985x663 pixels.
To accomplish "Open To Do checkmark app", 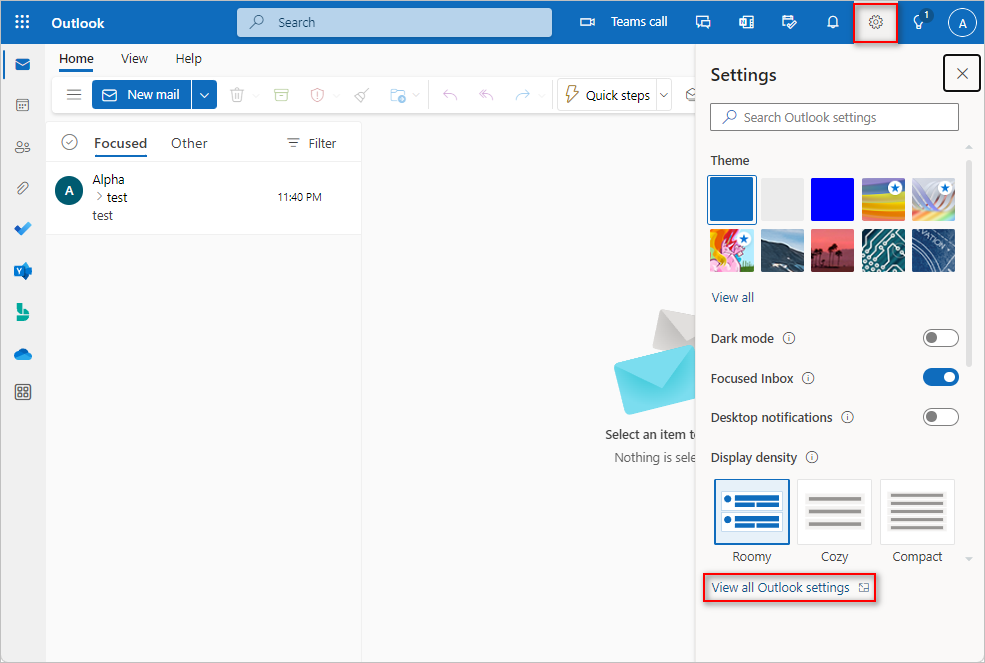I will tap(23, 229).
